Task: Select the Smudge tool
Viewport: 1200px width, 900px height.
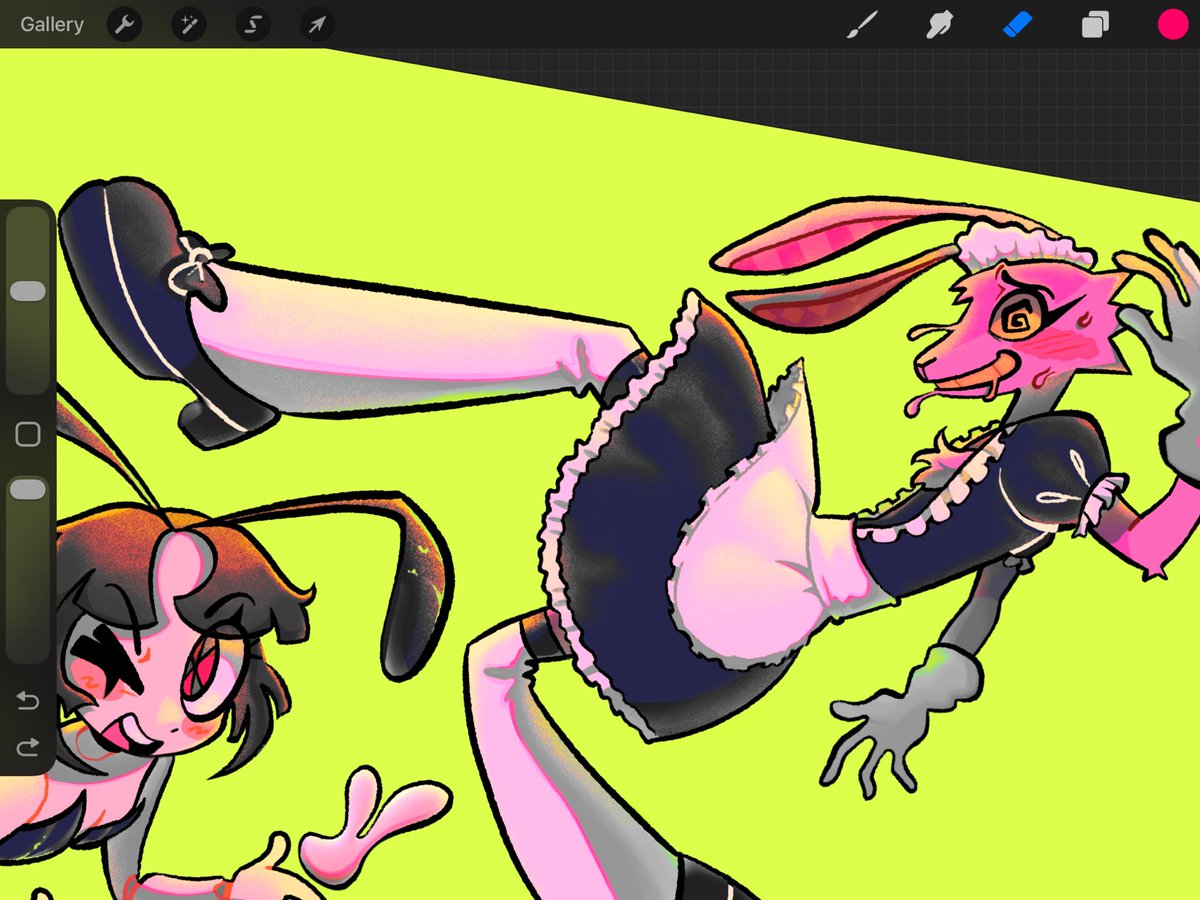Action: (x=938, y=25)
